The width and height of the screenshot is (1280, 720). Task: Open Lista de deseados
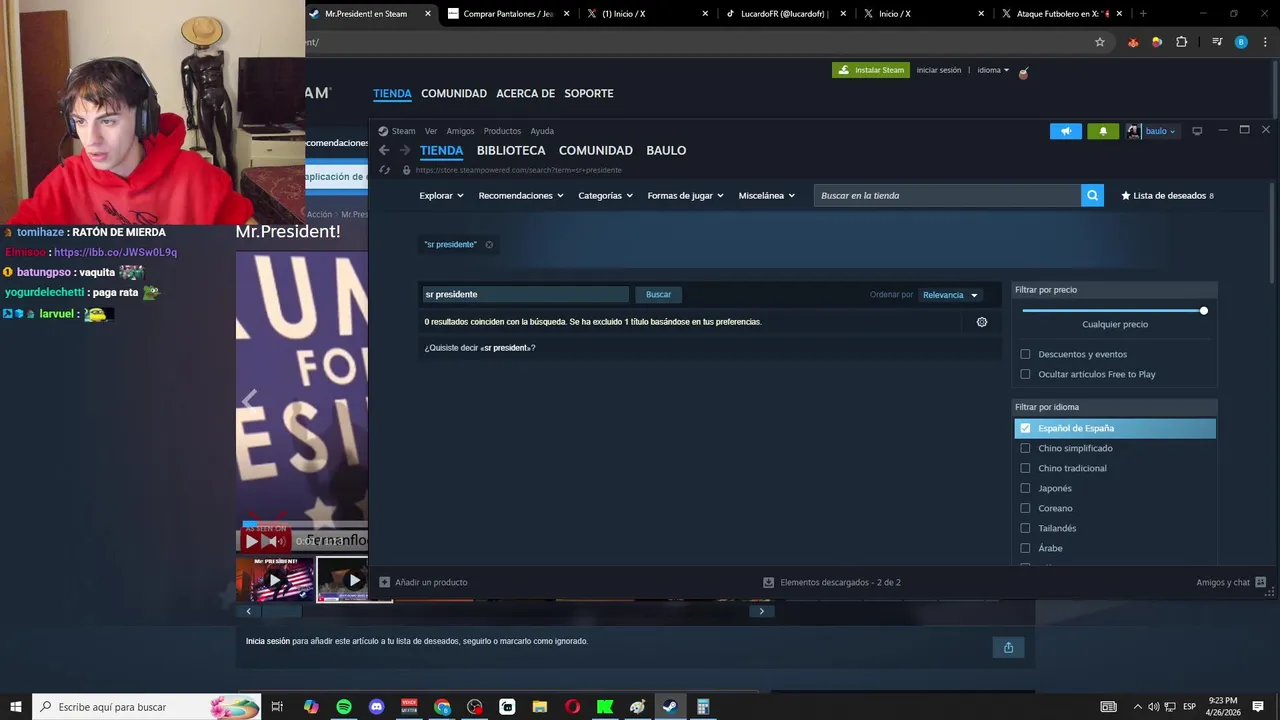(1167, 196)
